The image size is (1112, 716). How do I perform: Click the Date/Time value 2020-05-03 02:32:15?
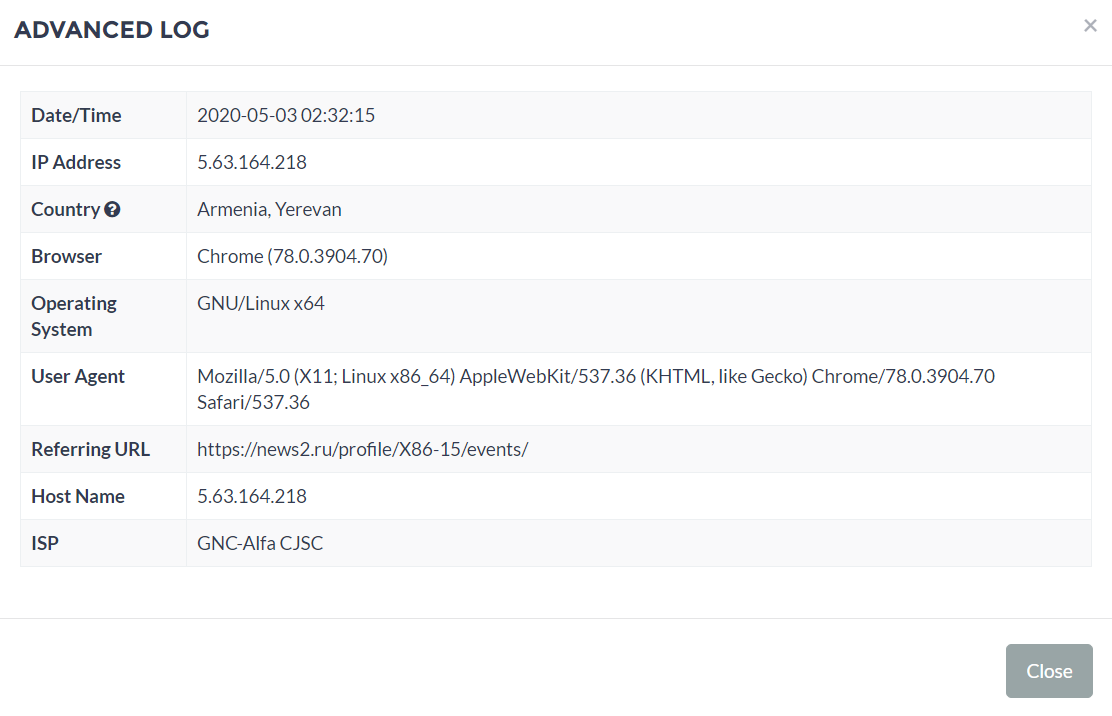pyautogui.click(x=286, y=115)
